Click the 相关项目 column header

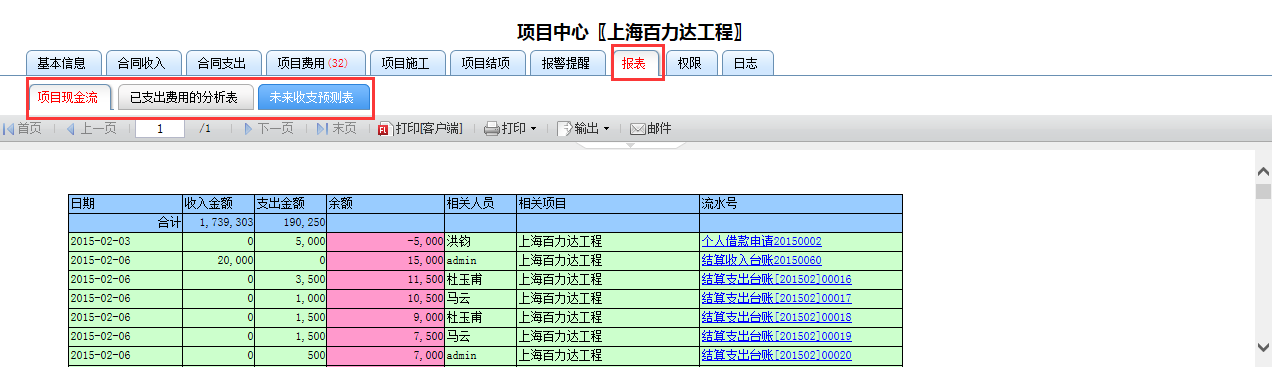click(x=607, y=203)
